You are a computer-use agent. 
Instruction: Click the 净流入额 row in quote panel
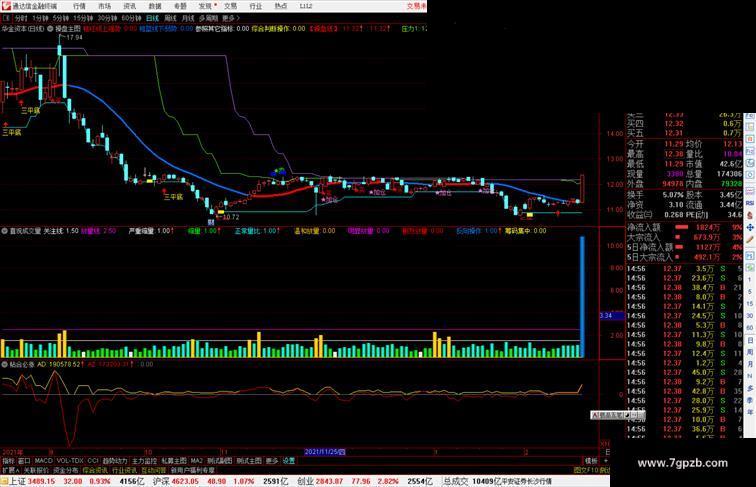[x=684, y=227]
